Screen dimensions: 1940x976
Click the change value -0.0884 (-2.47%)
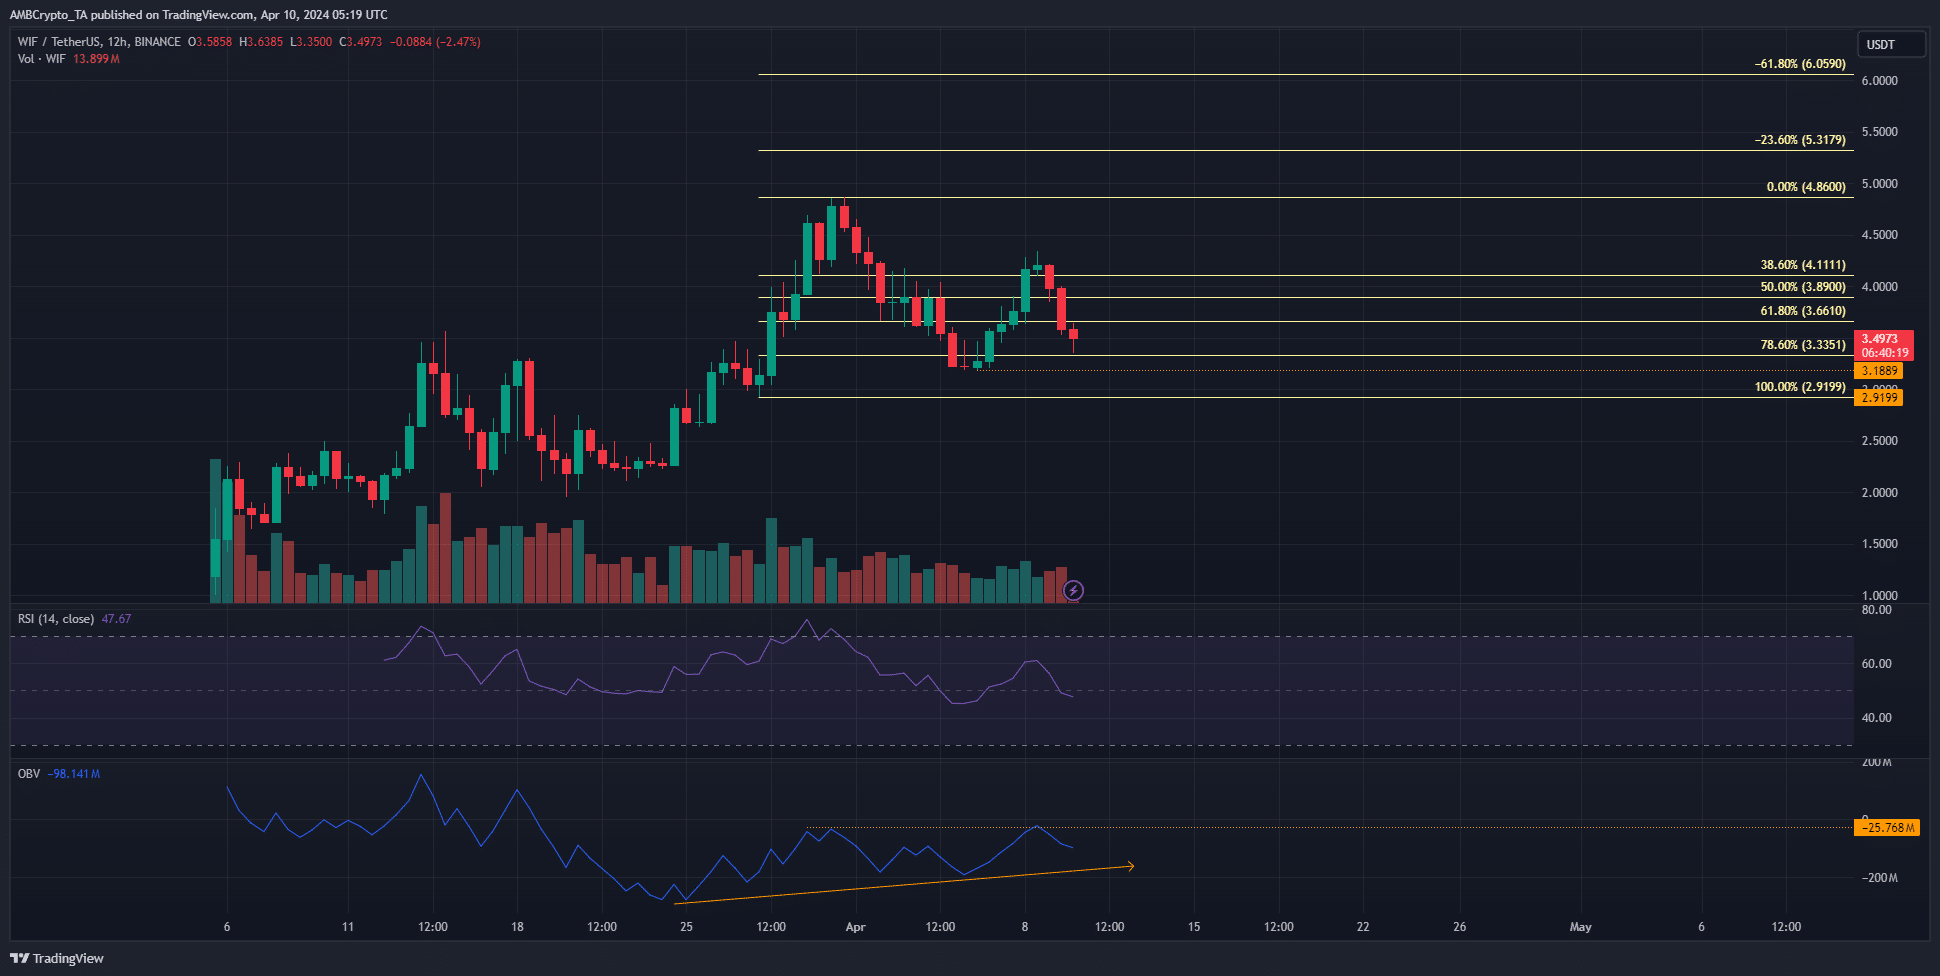click(435, 42)
